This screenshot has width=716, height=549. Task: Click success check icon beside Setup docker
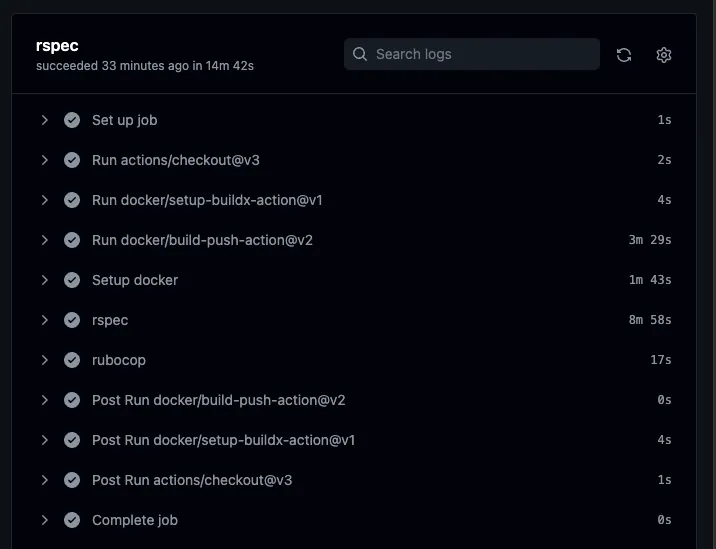(x=72, y=280)
